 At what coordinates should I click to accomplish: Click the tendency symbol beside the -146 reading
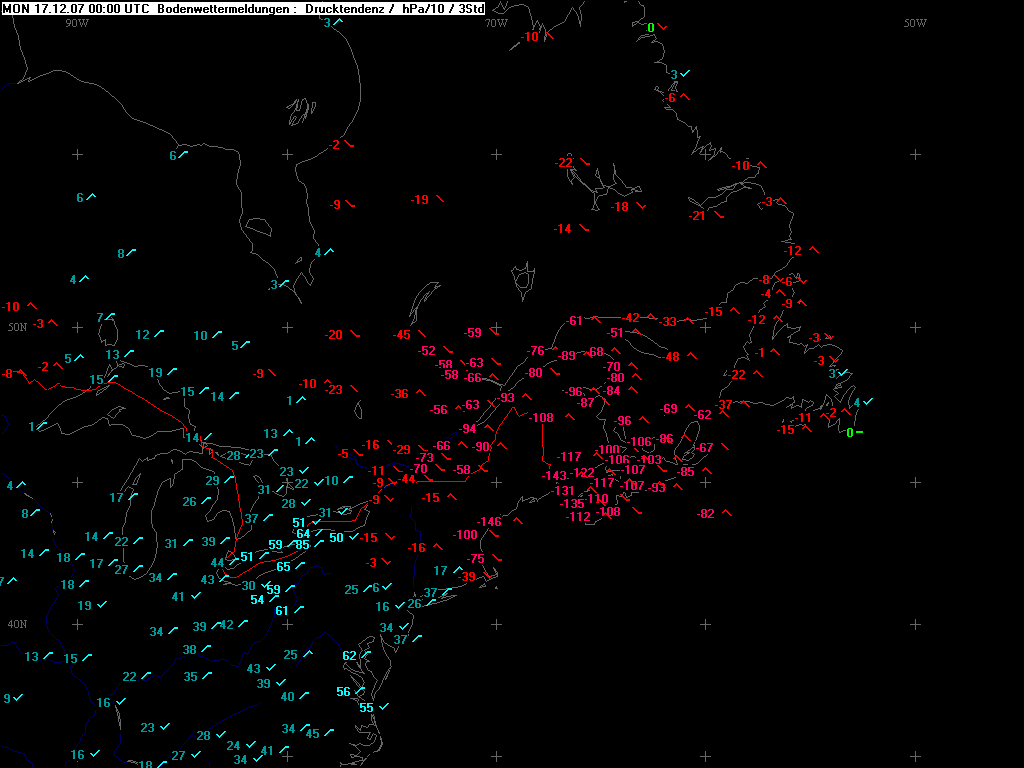[520, 521]
